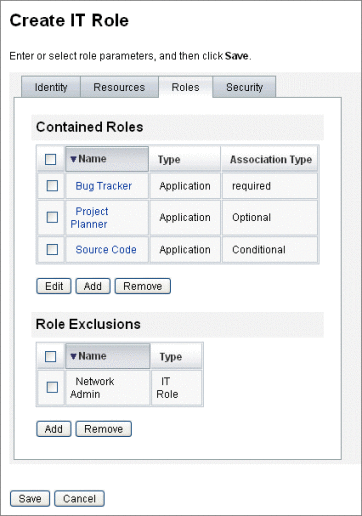362x516 pixels.
Task: Click sort arrow on Contained Roles Name column
Action: pos(73,159)
